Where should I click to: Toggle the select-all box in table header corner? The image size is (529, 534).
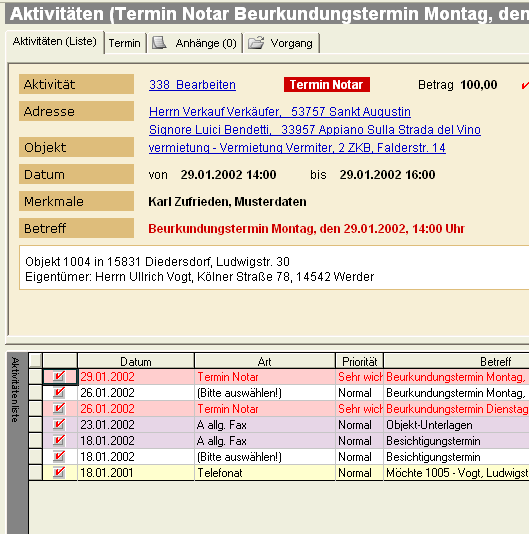(35, 360)
